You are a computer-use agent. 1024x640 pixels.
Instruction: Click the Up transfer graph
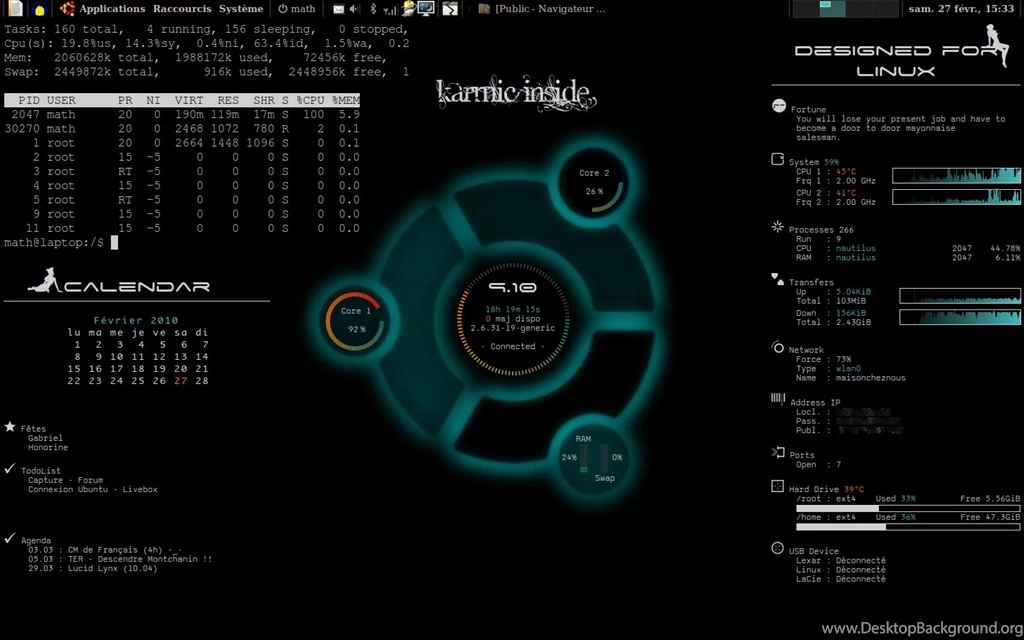pyautogui.click(x=960, y=296)
